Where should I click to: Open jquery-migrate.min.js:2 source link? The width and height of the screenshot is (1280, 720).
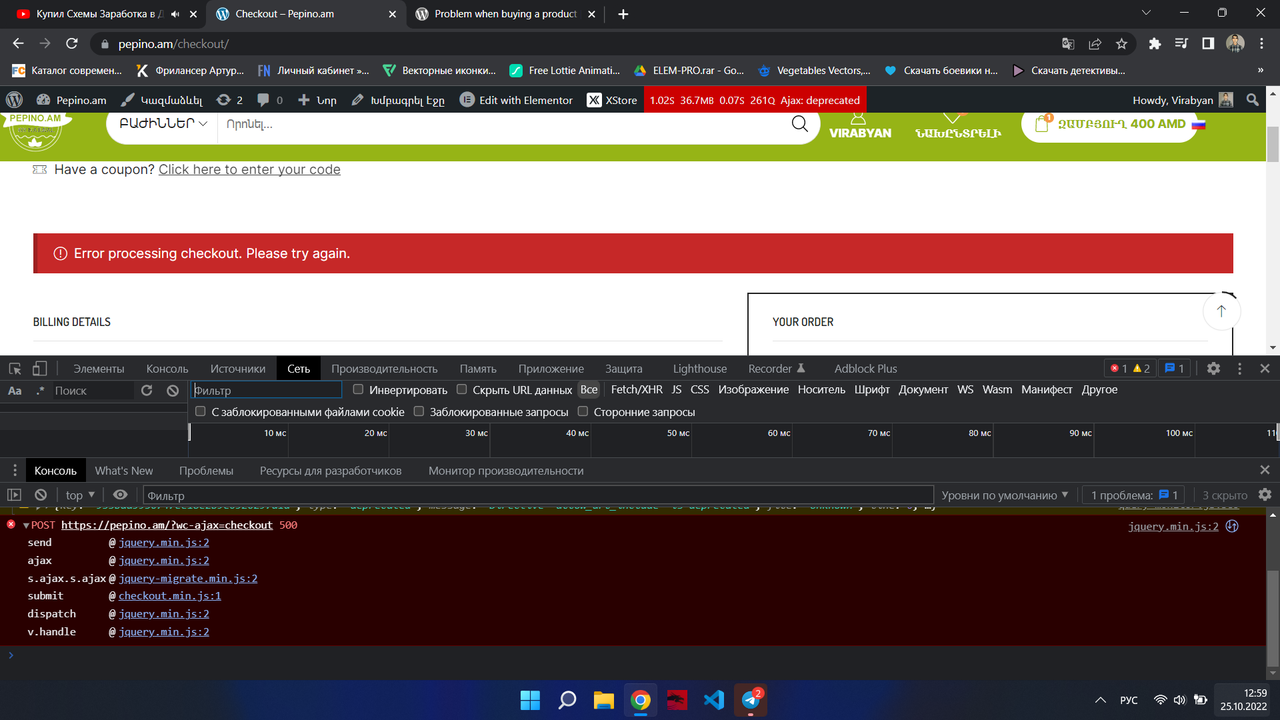point(188,578)
